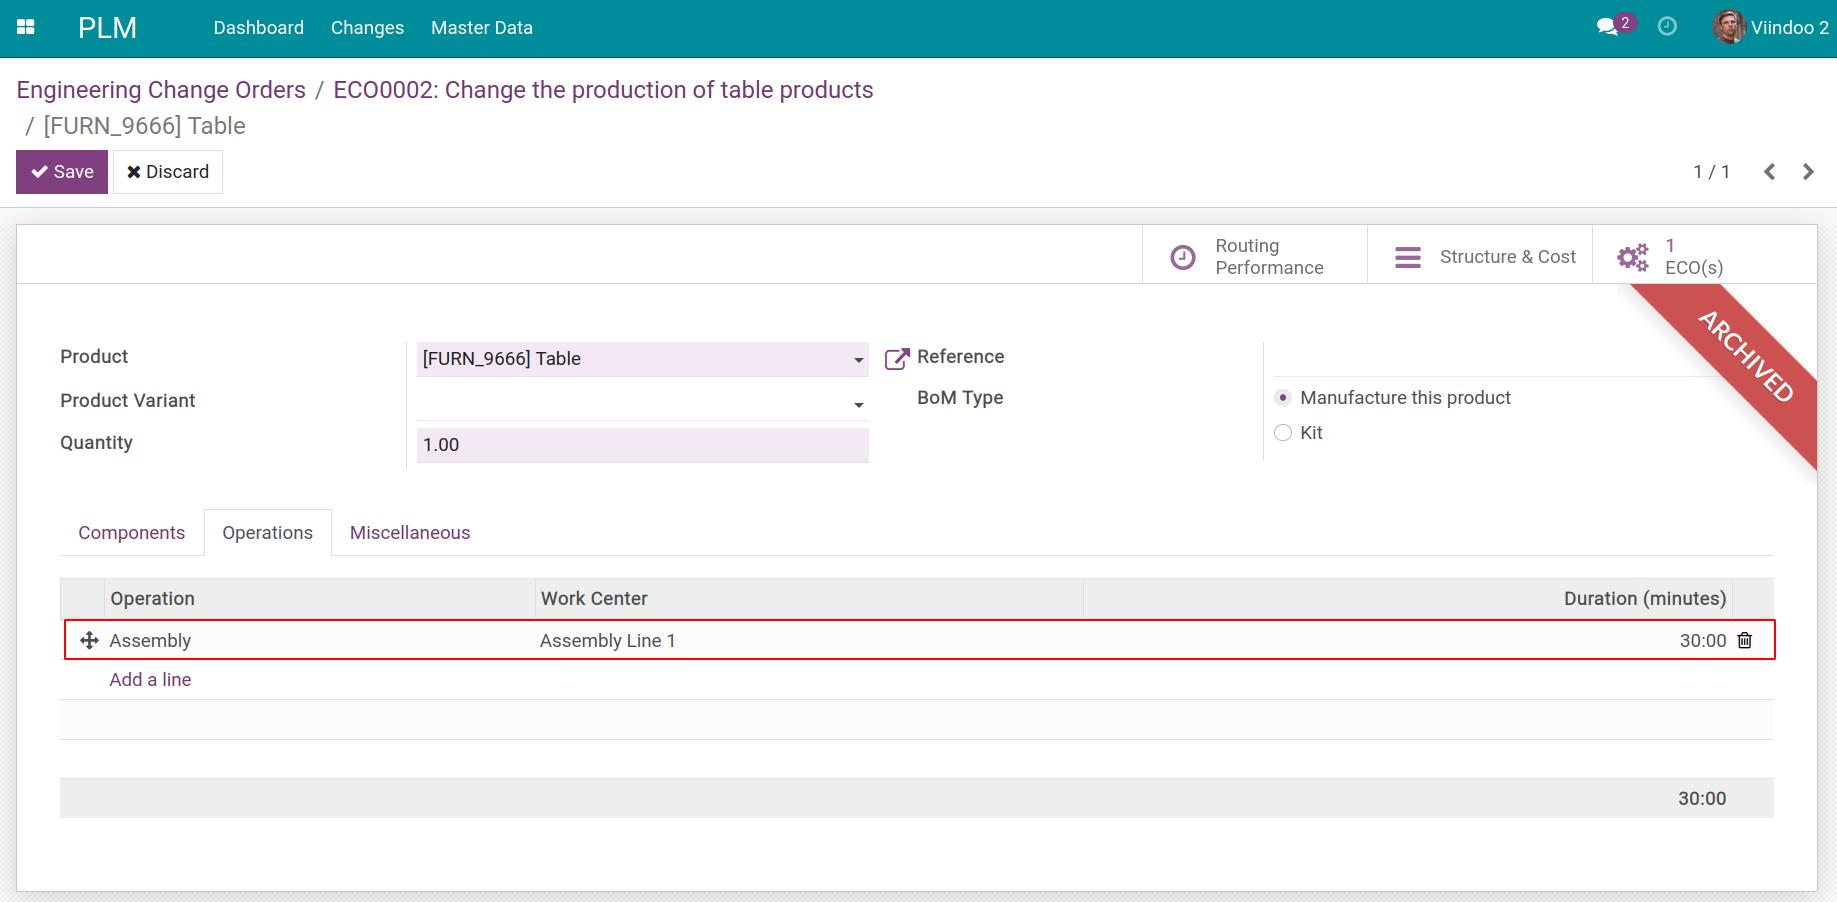Open Routing Performance via its clock icon
The image size is (1837, 902).
[x=1183, y=256]
